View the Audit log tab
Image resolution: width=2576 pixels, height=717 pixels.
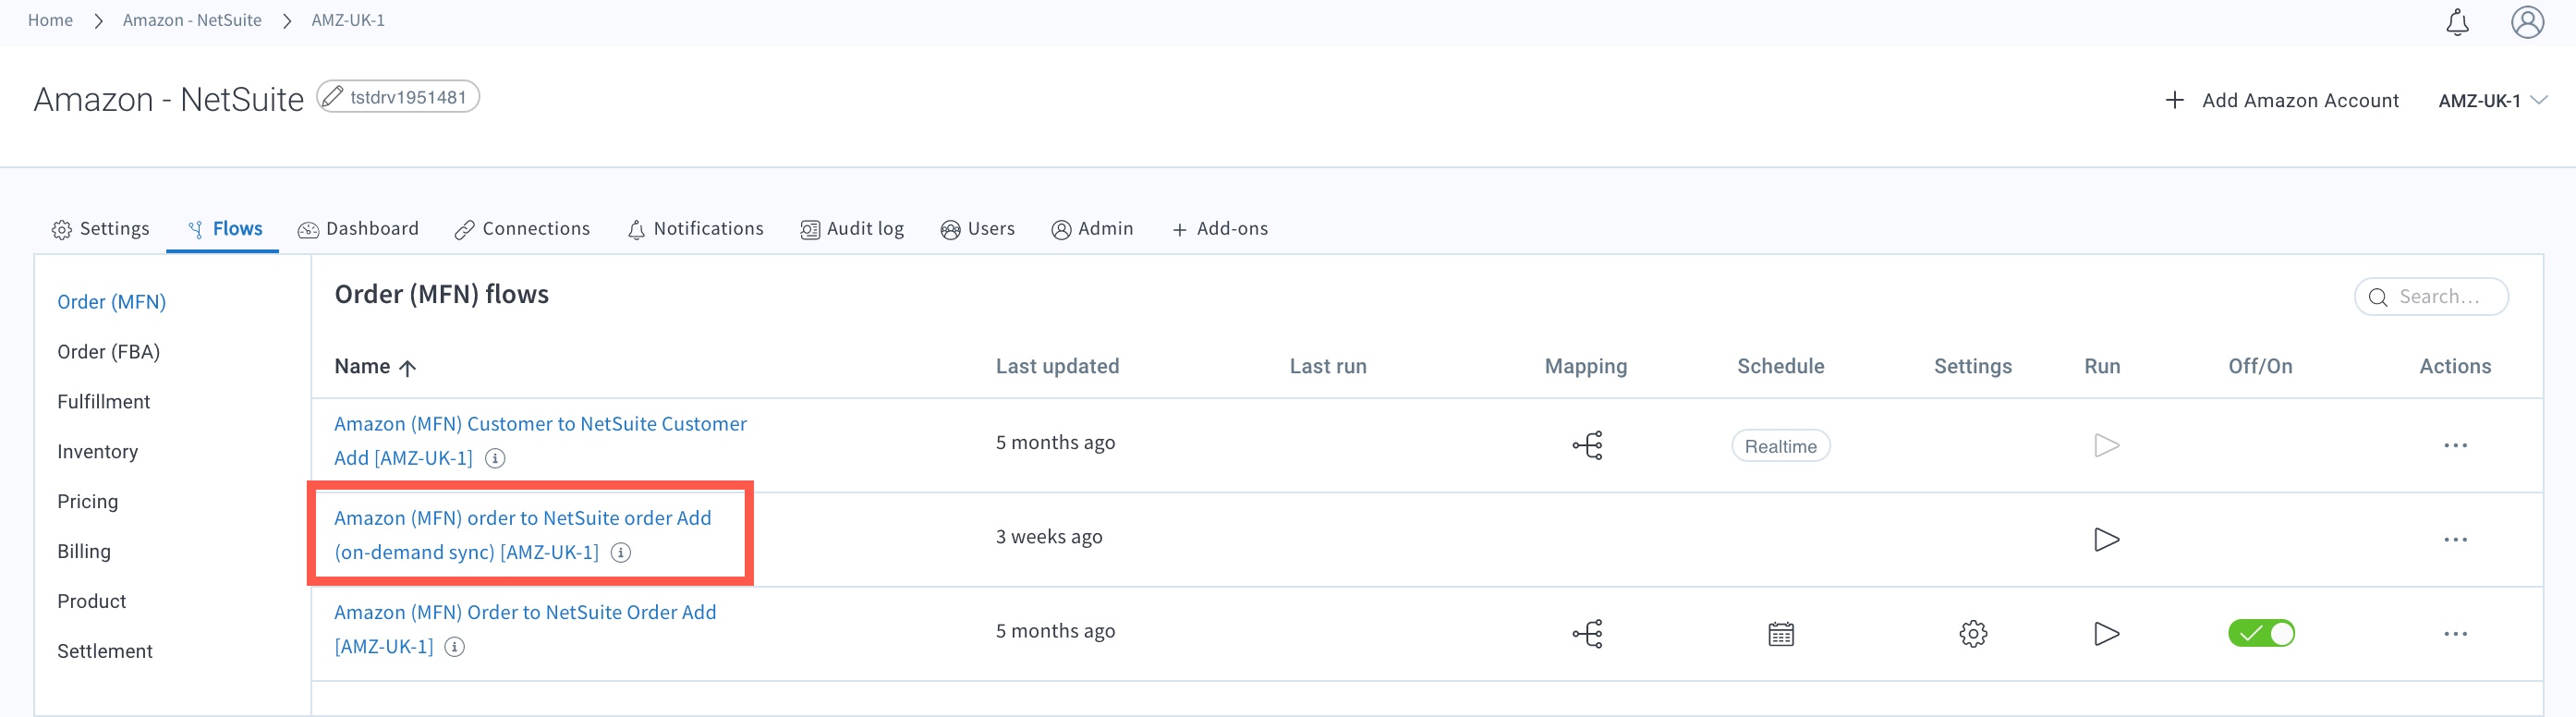coord(852,229)
